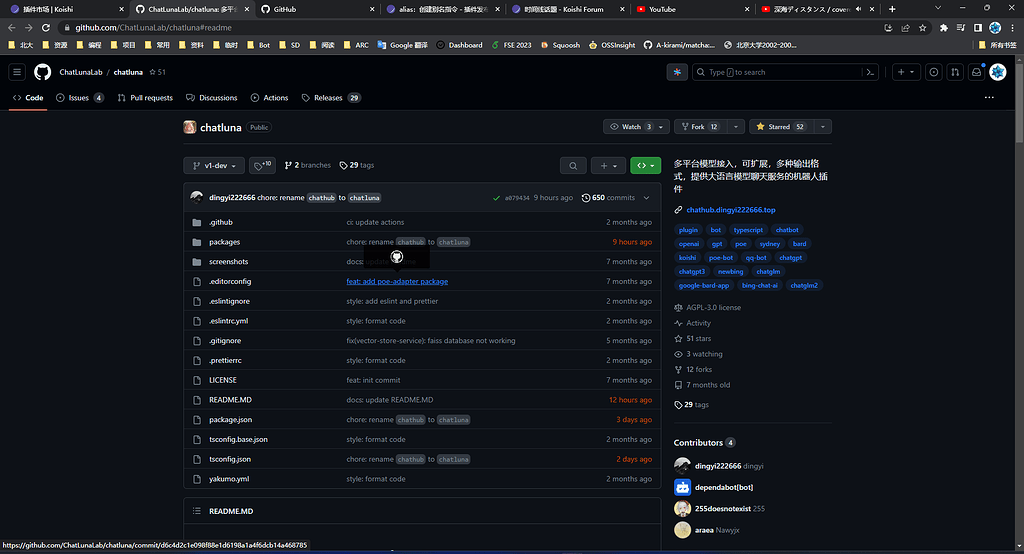The height and width of the screenshot is (554, 1024).
Task: Go back with browser back arrow
Action: pyautogui.click(x=12, y=27)
